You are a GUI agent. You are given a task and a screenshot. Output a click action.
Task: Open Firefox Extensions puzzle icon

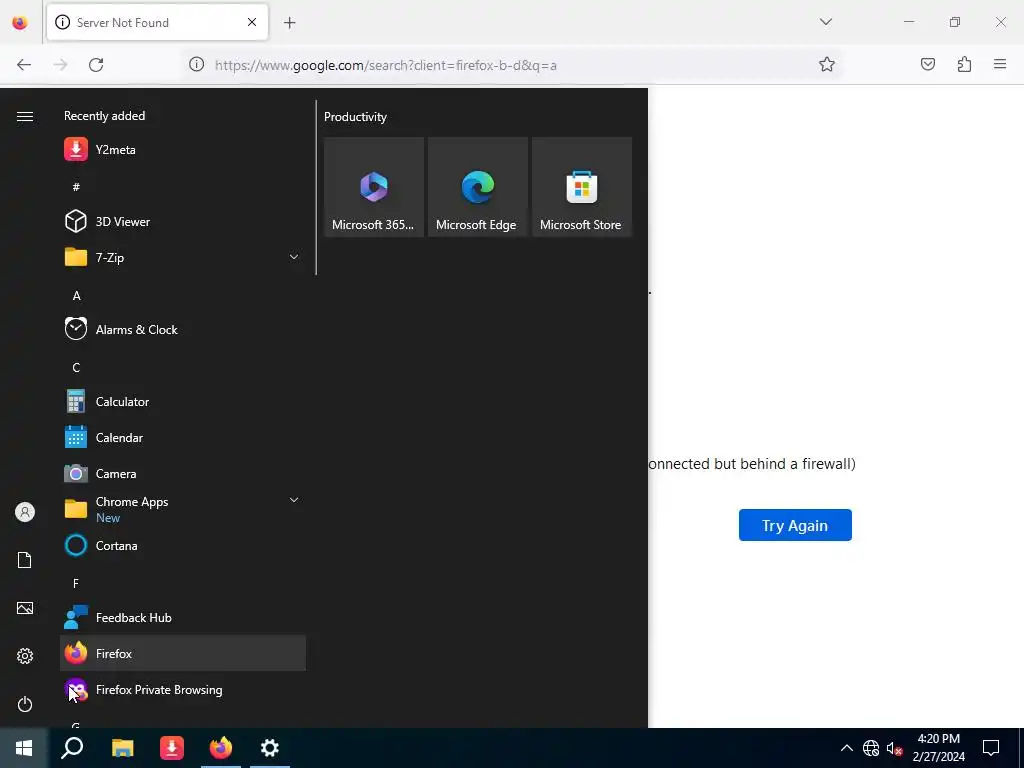(964, 64)
